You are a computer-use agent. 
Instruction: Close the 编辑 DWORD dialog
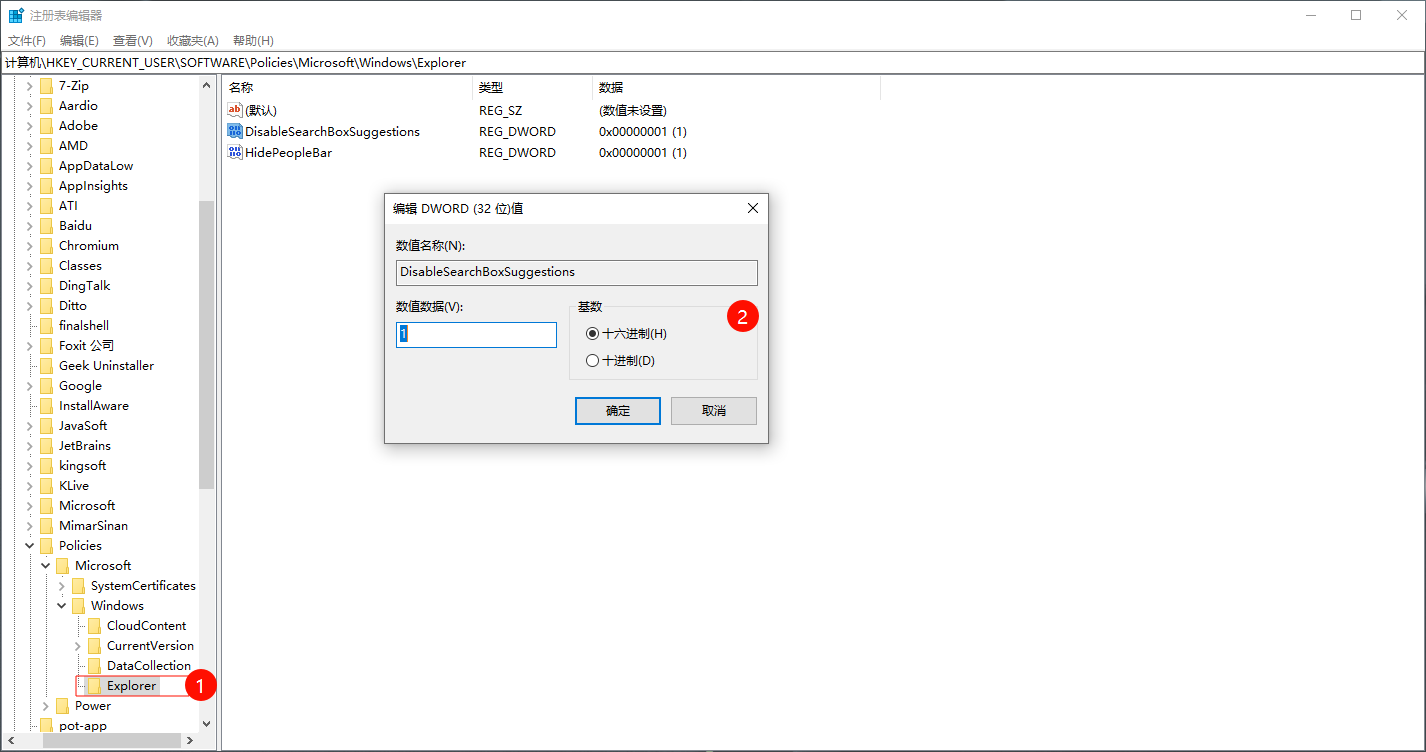(x=752, y=208)
